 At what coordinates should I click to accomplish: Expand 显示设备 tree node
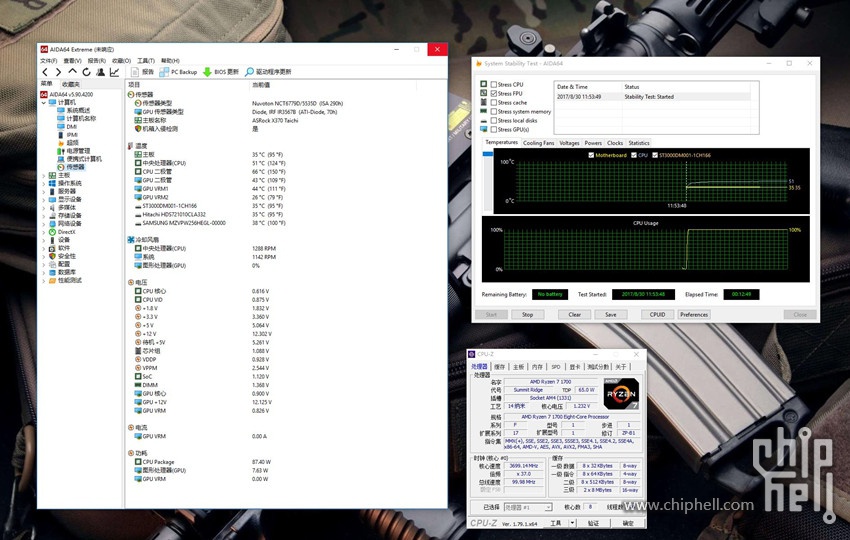[44, 200]
